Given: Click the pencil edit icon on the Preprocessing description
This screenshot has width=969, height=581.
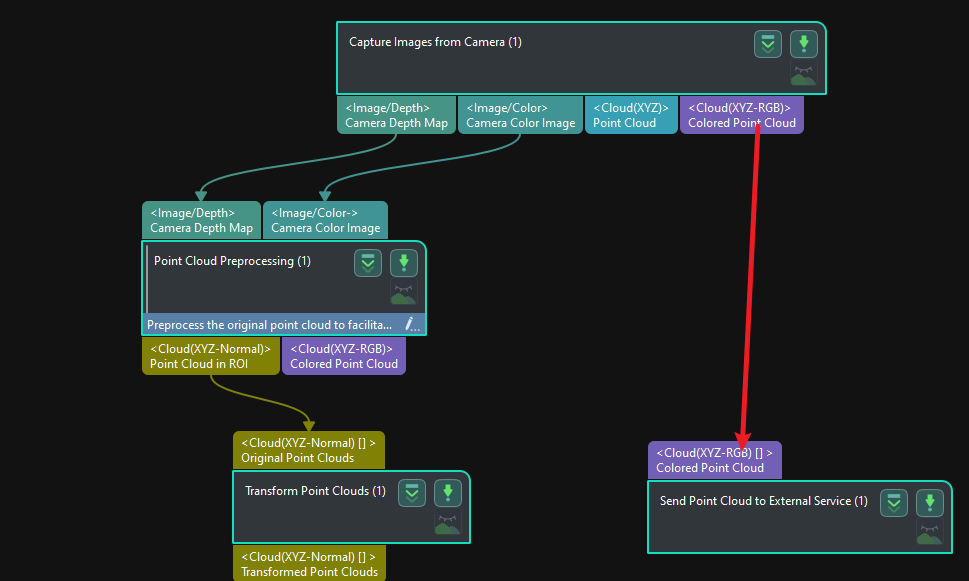Looking at the screenshot, I should coord(412,324).
